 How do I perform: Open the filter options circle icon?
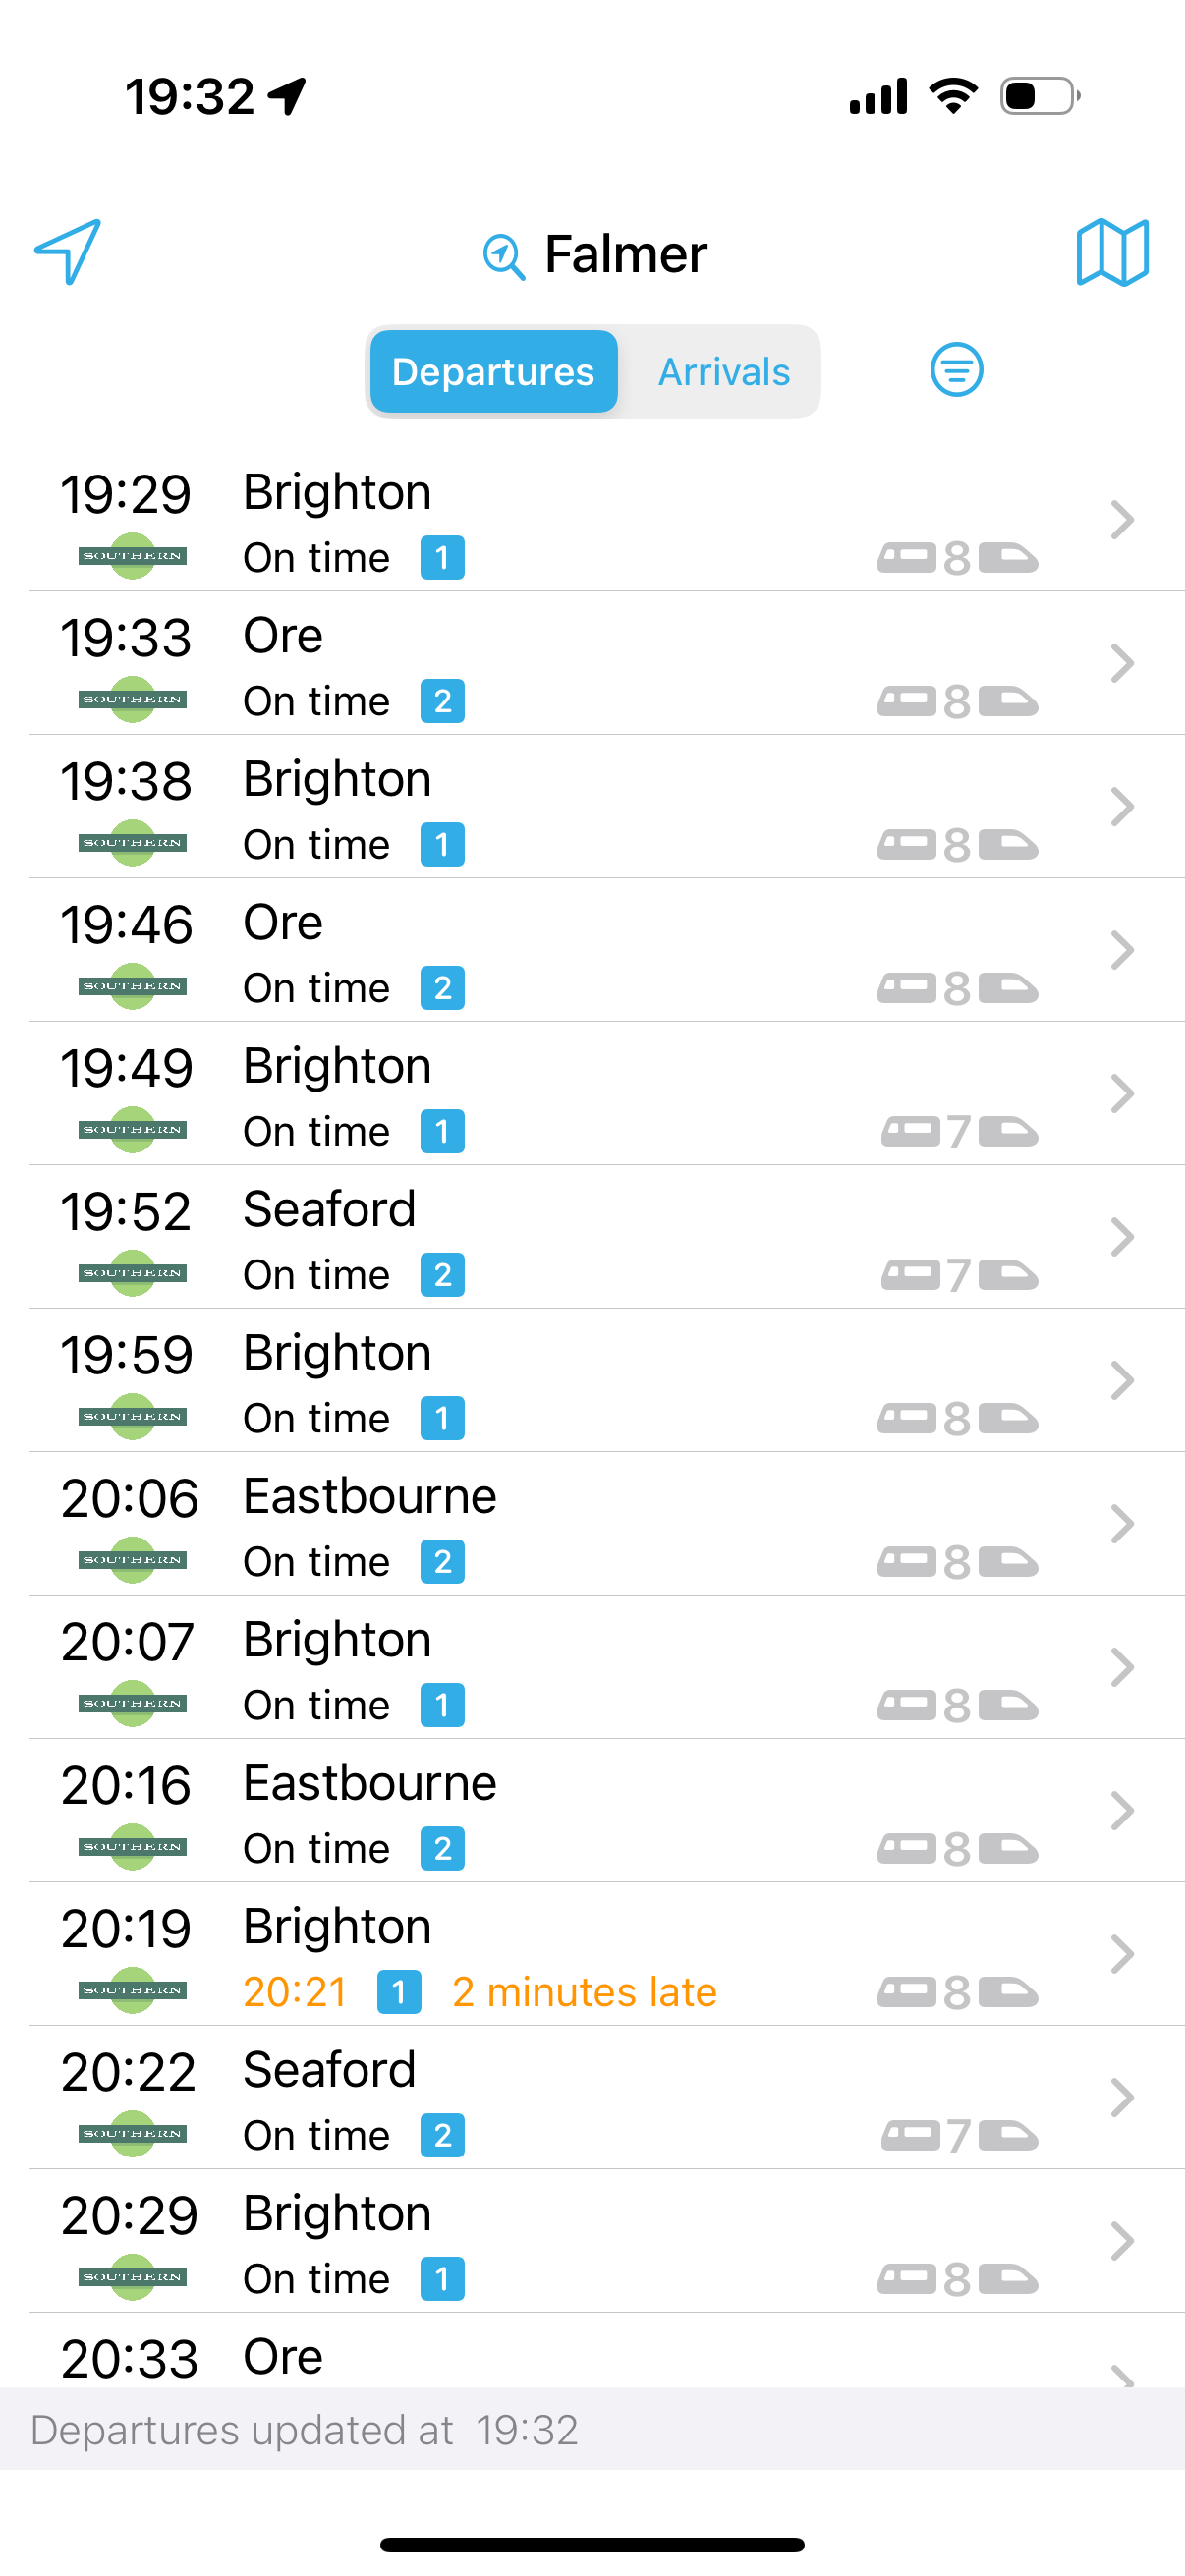956,370
